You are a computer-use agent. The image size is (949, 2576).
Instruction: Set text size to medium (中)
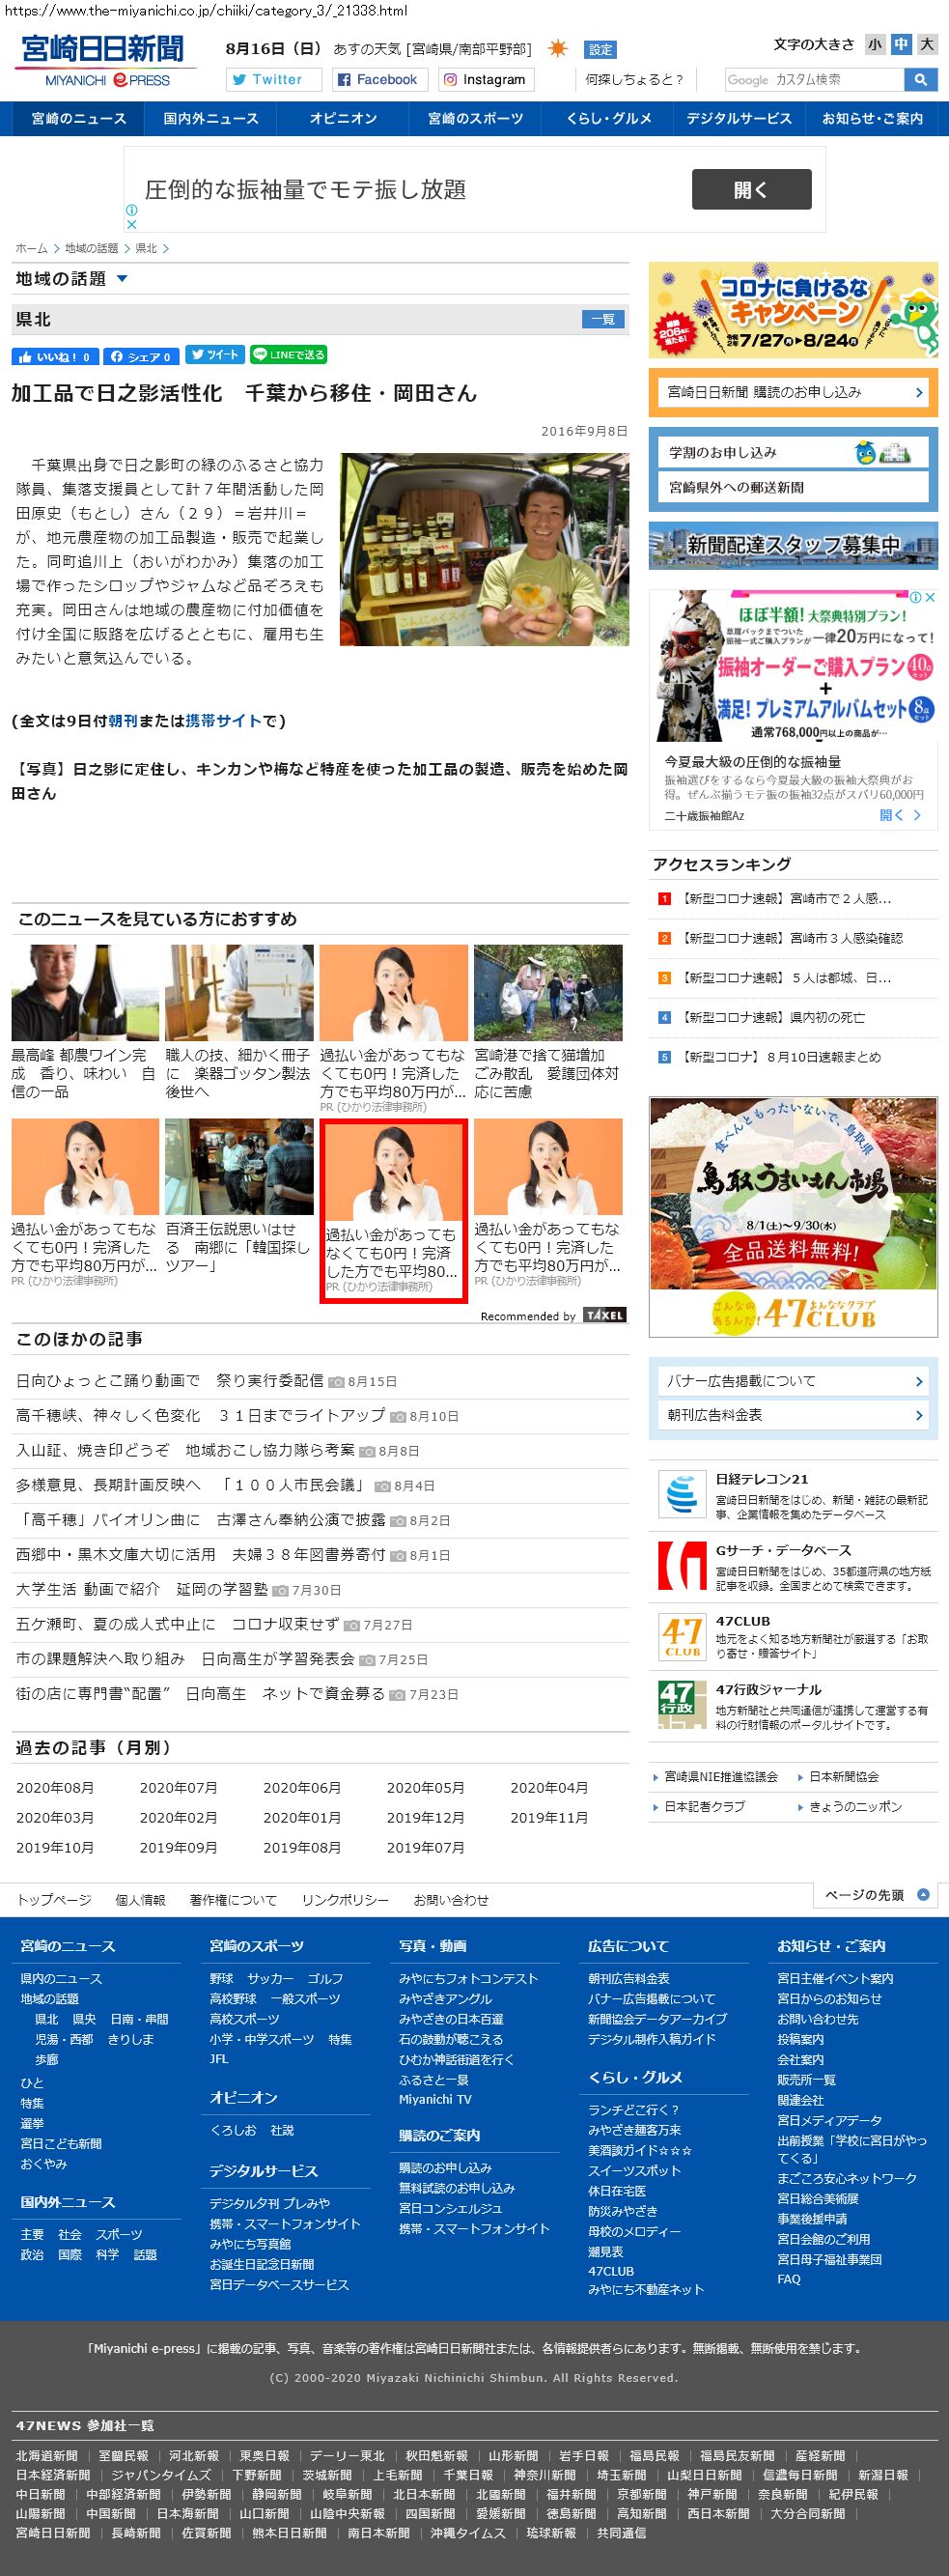point(901,45)
